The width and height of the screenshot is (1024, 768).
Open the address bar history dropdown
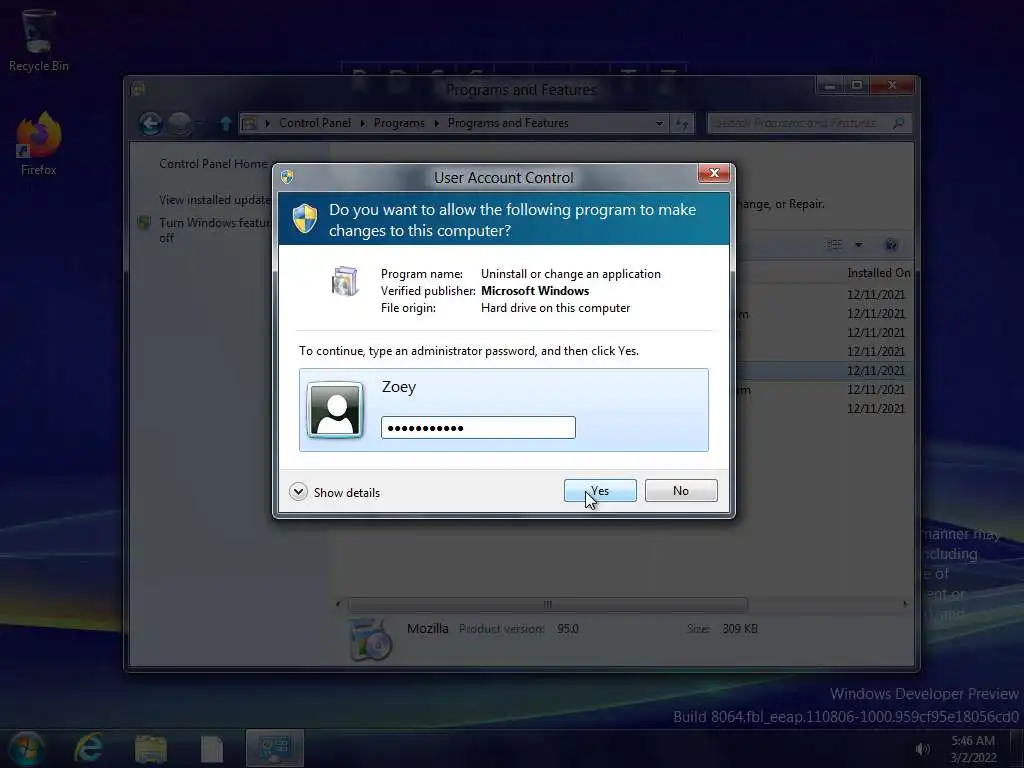[x=659, y=123]
